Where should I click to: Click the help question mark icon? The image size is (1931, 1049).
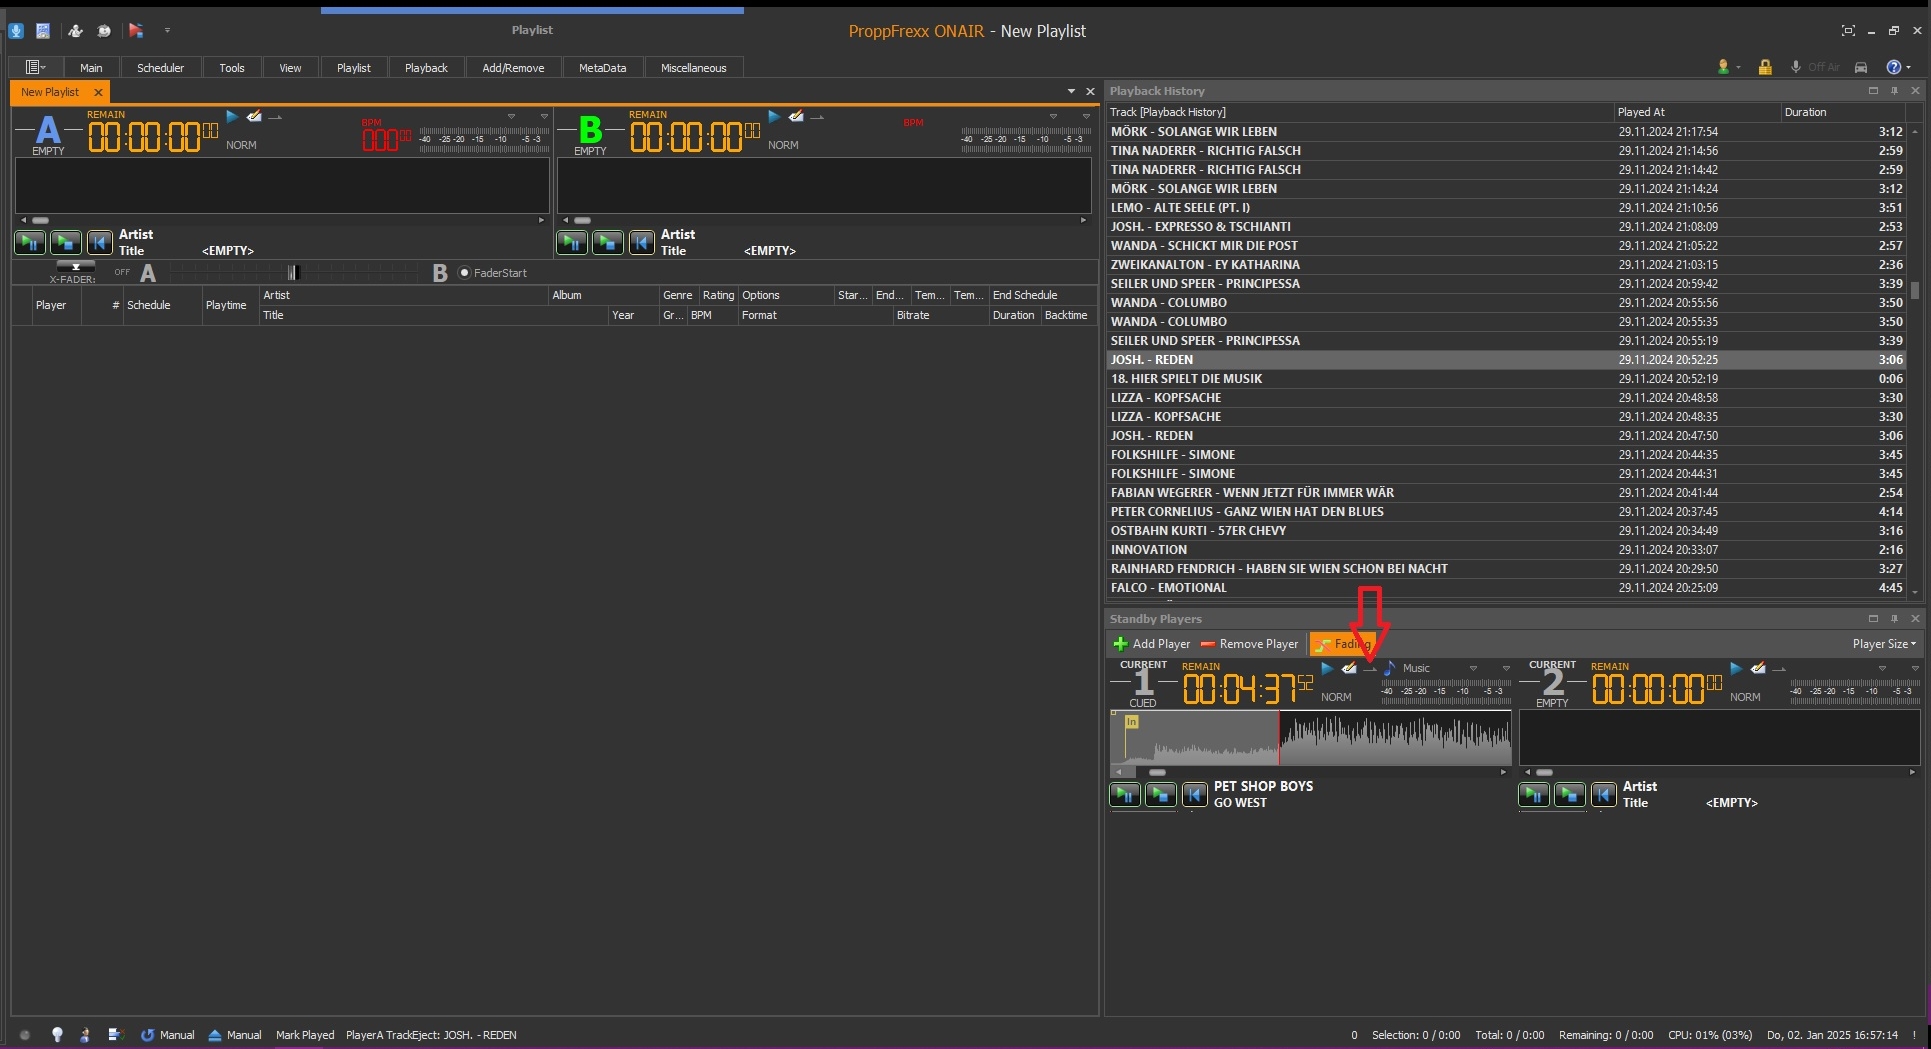[x=1893, y=67]
